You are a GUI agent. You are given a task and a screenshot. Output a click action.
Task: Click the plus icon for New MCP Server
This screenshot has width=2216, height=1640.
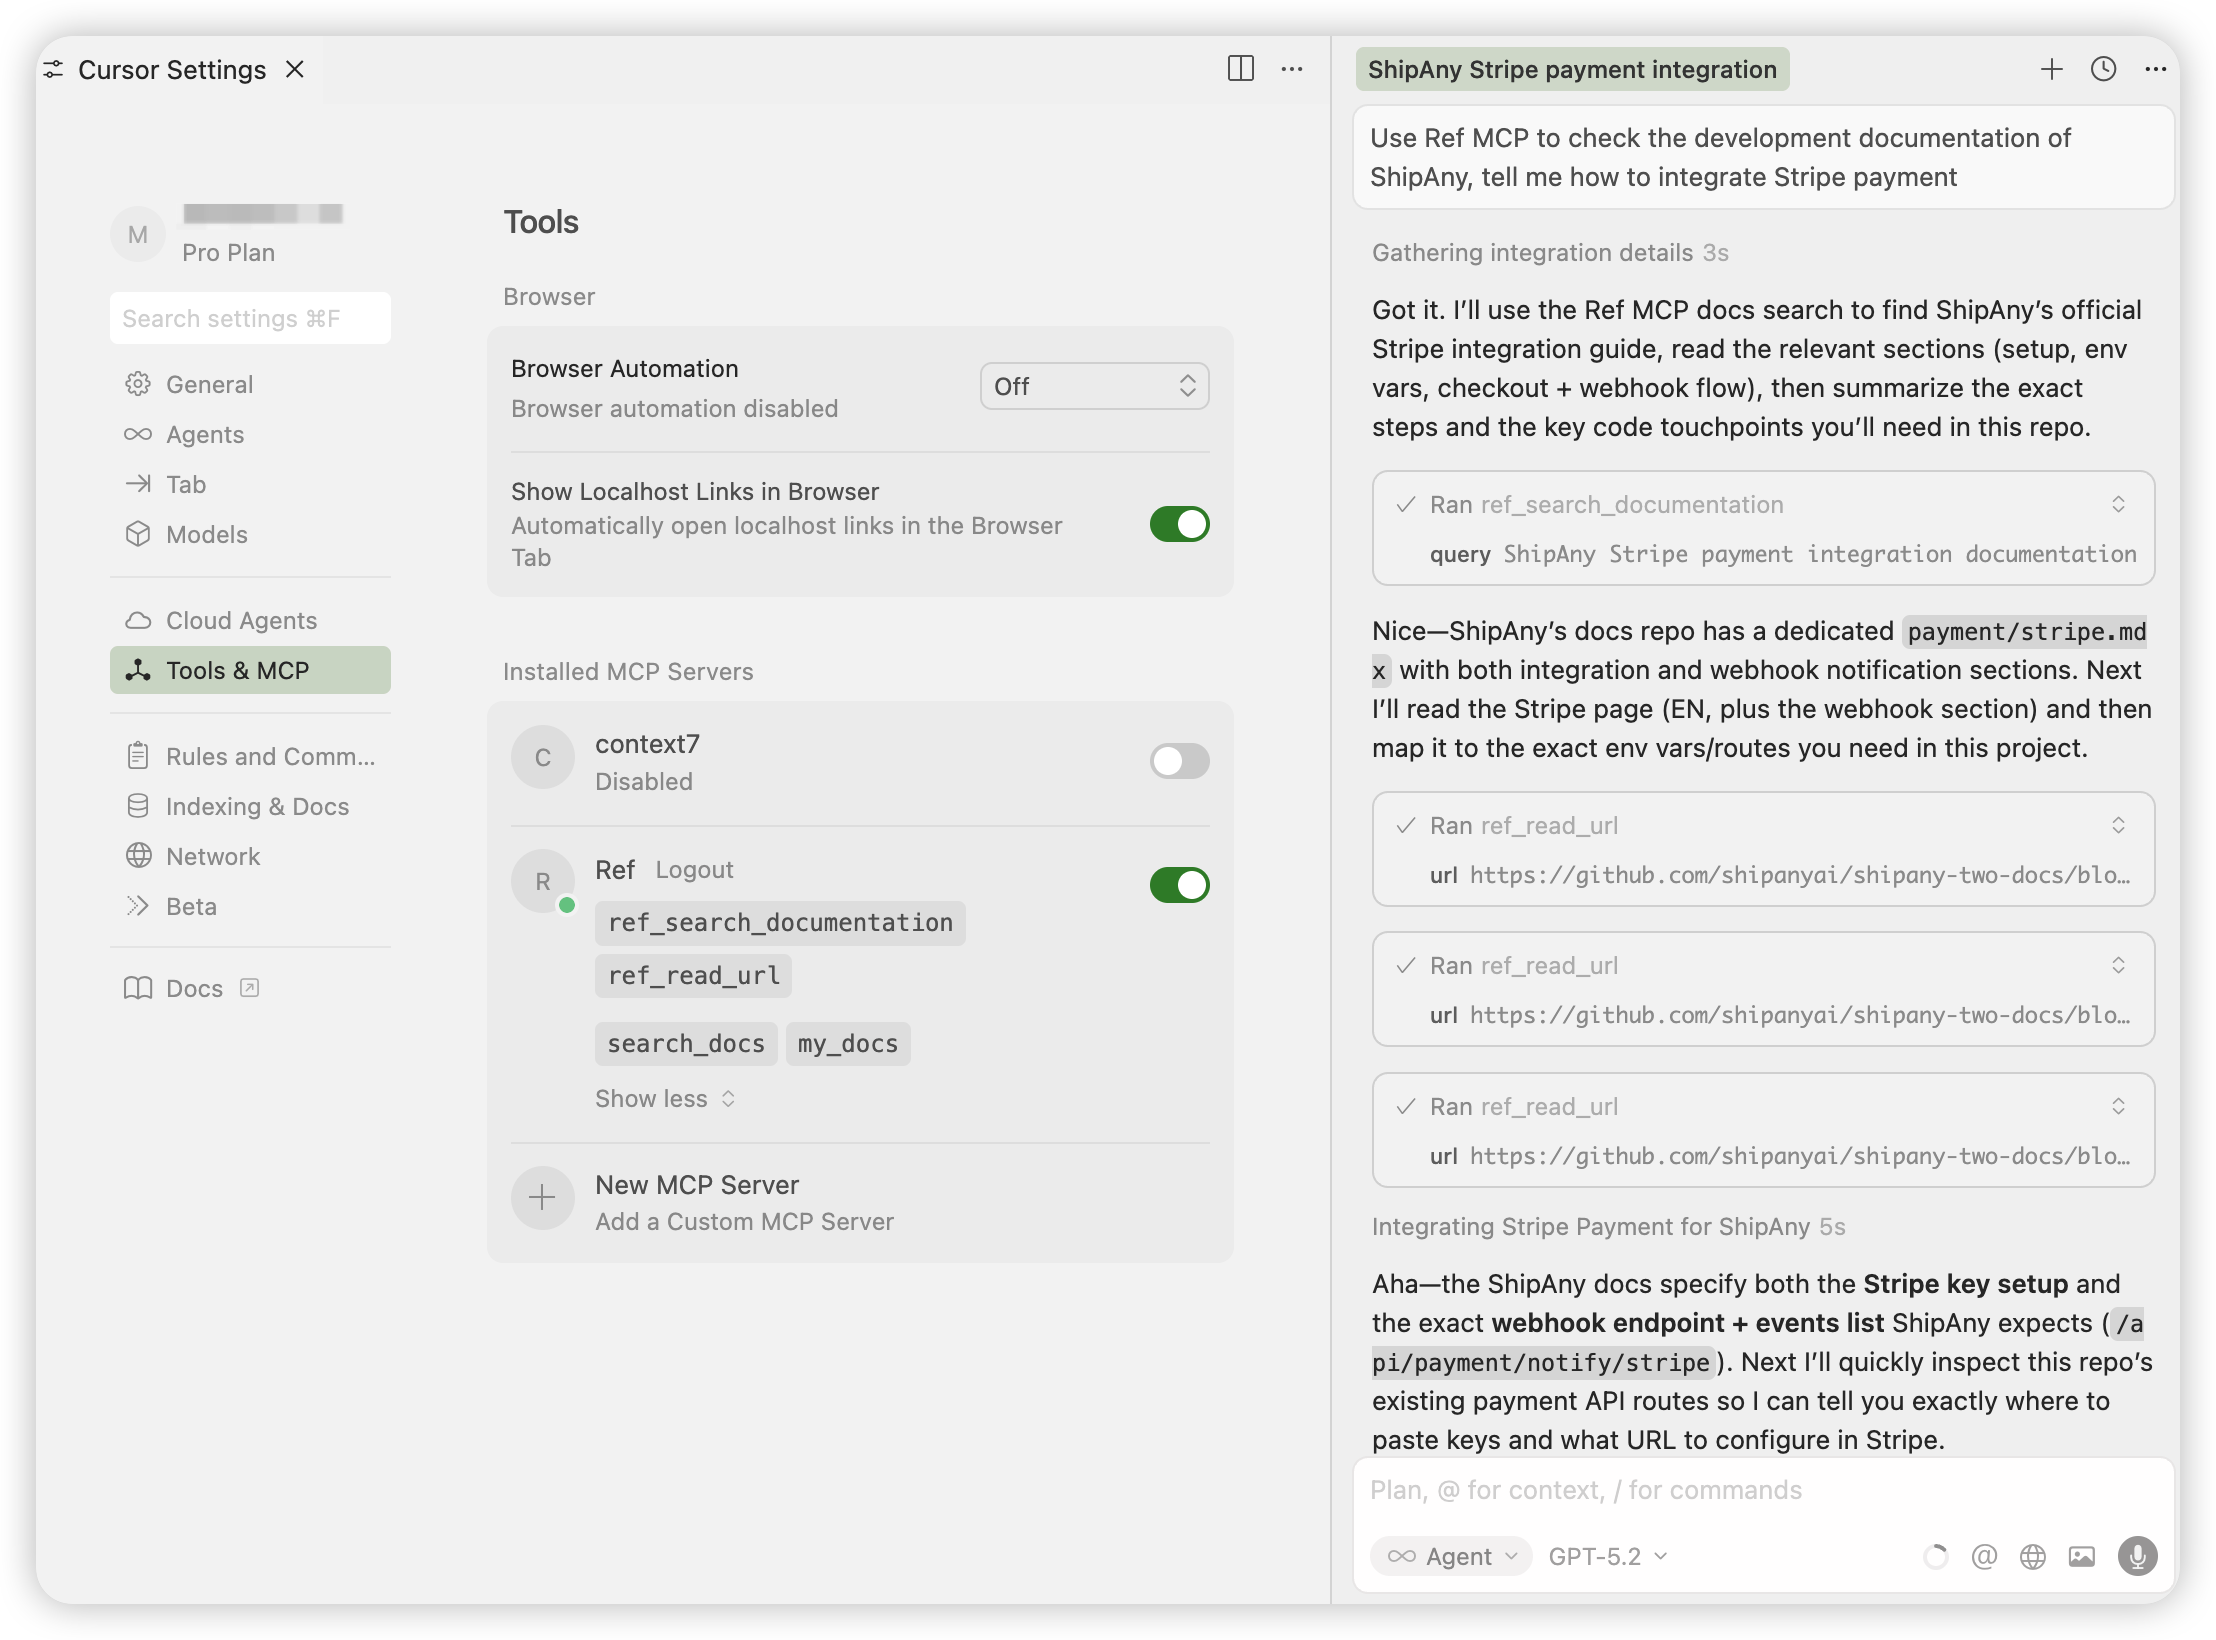[542, 1197]
